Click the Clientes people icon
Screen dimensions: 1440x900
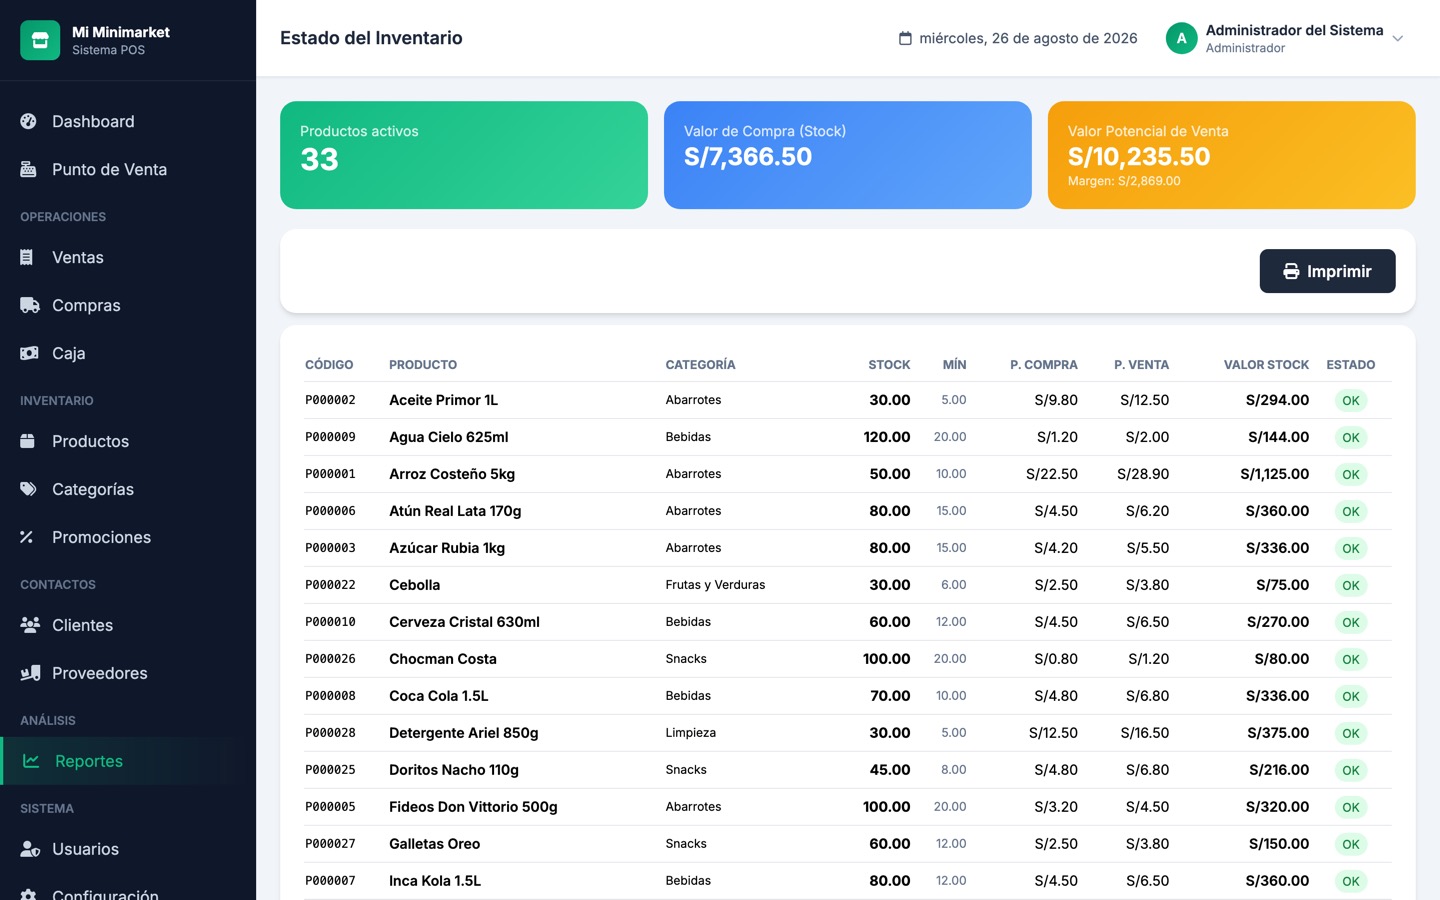[x=30, y=625]
